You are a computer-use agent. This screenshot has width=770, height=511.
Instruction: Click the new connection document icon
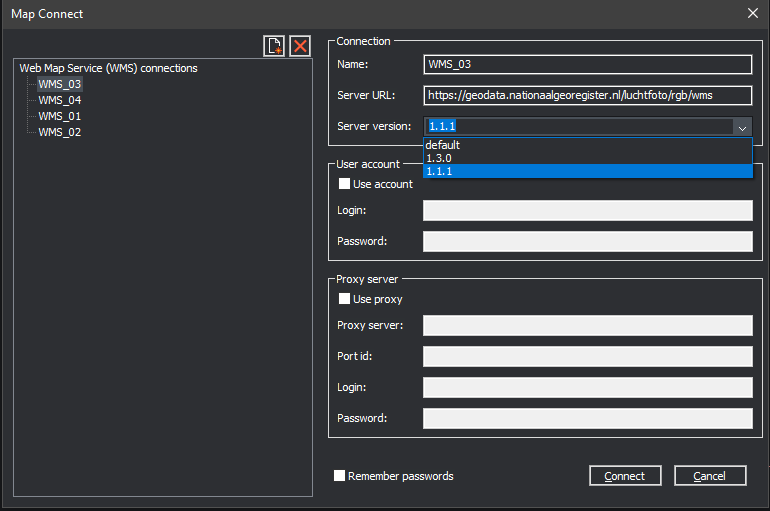(274, 46)
